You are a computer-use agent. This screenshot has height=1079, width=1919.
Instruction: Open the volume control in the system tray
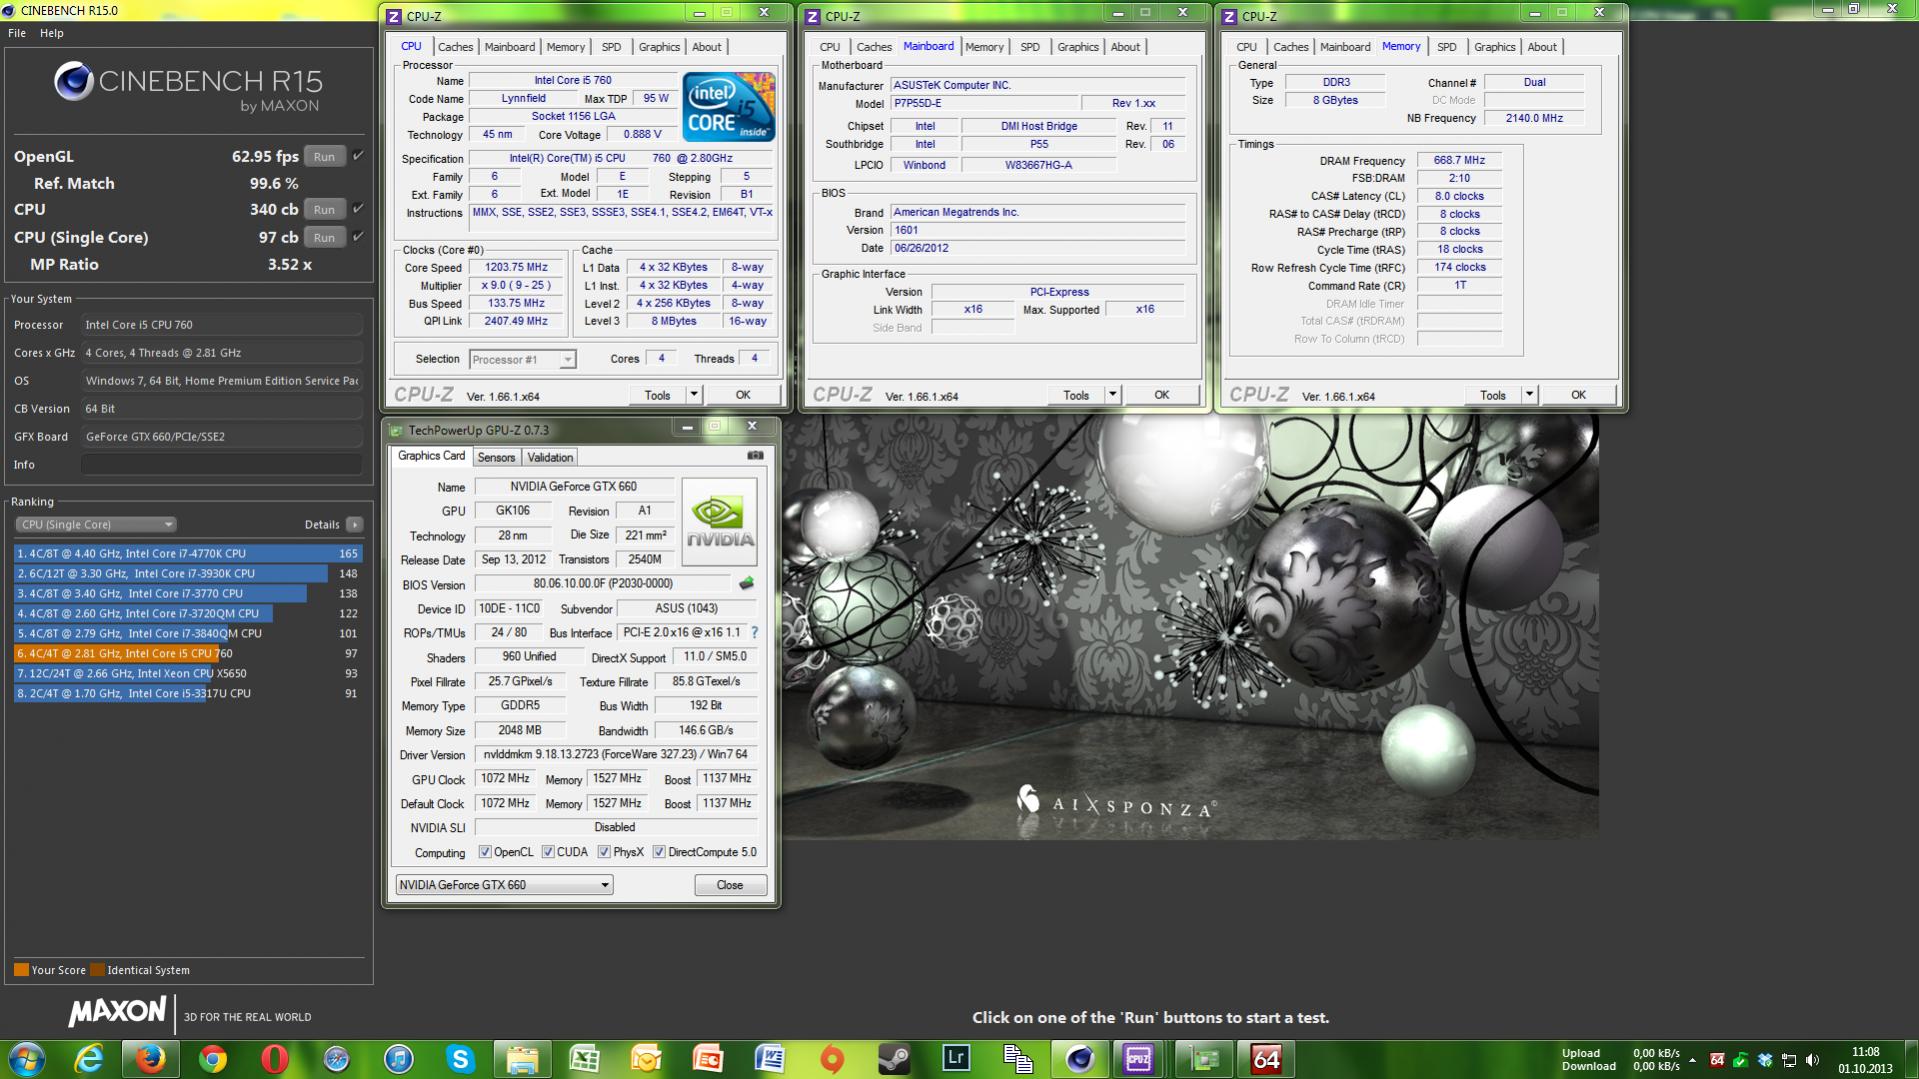[x=1813, y=1060]
